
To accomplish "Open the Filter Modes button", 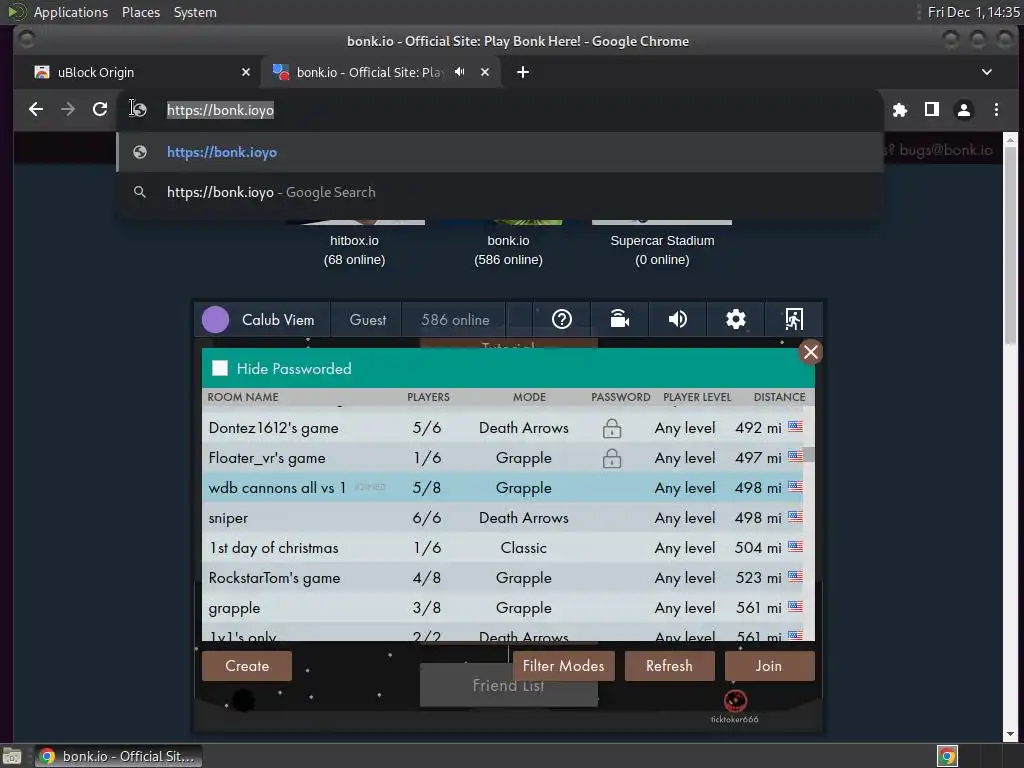I will [564, 665].
